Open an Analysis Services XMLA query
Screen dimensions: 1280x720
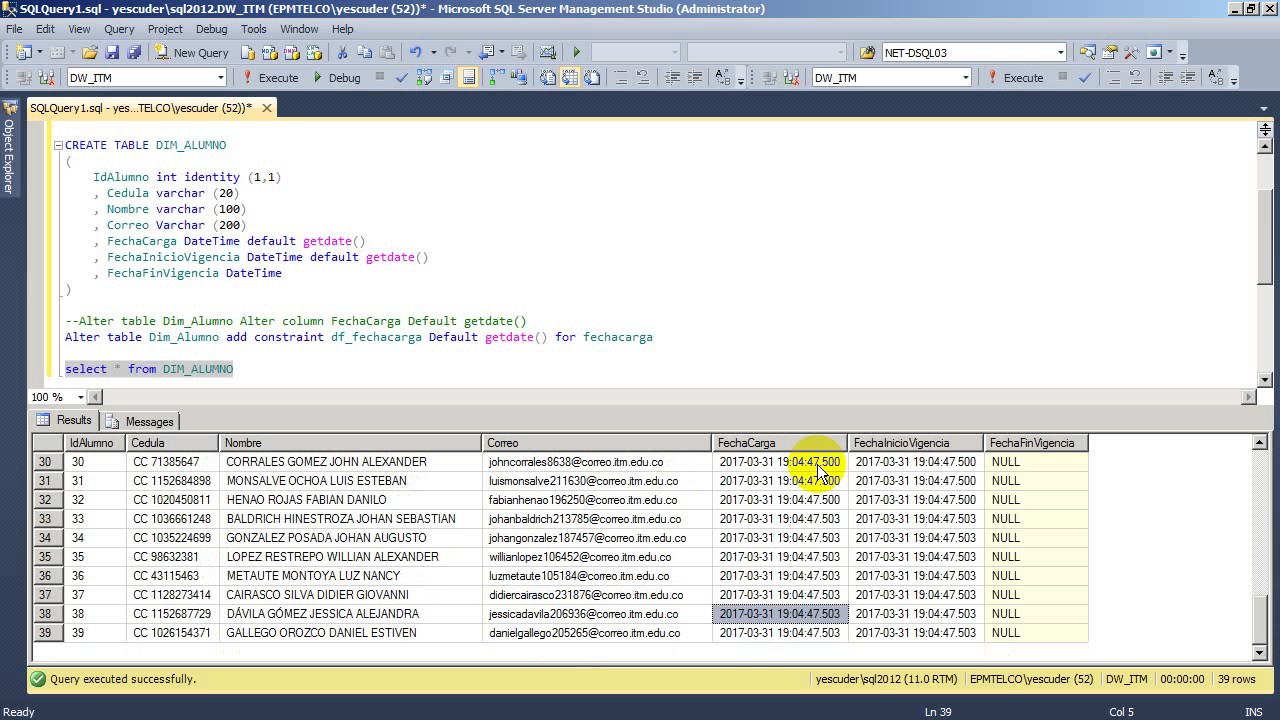coord(314,52)
